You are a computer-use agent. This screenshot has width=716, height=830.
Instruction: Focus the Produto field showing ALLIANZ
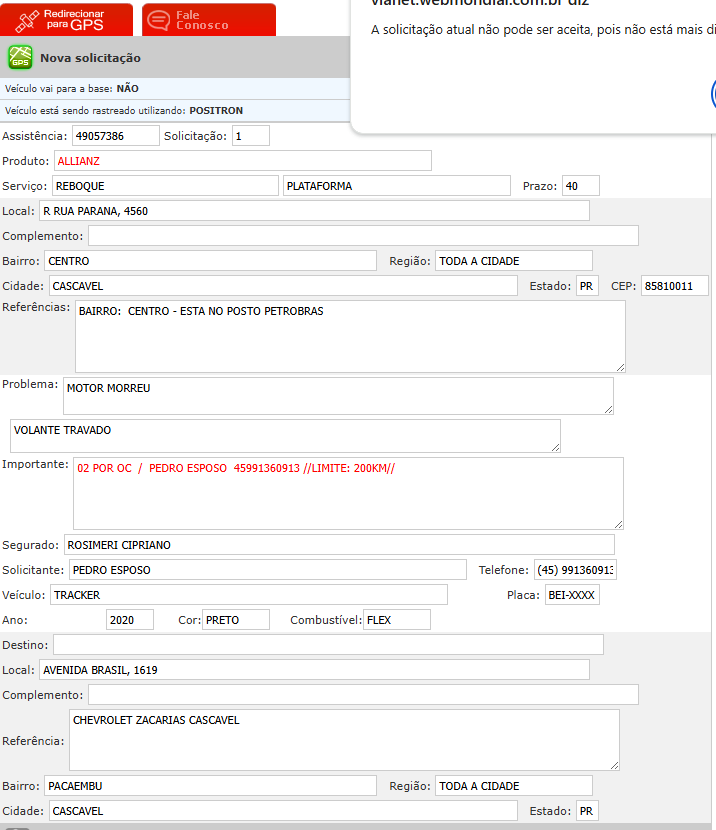coord(242,160)
